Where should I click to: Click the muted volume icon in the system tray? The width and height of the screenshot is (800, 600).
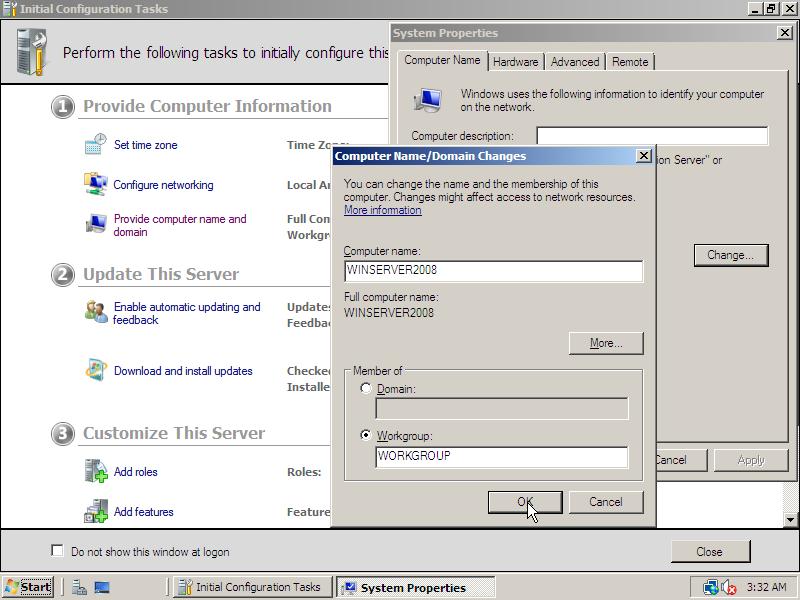(729, 588)
